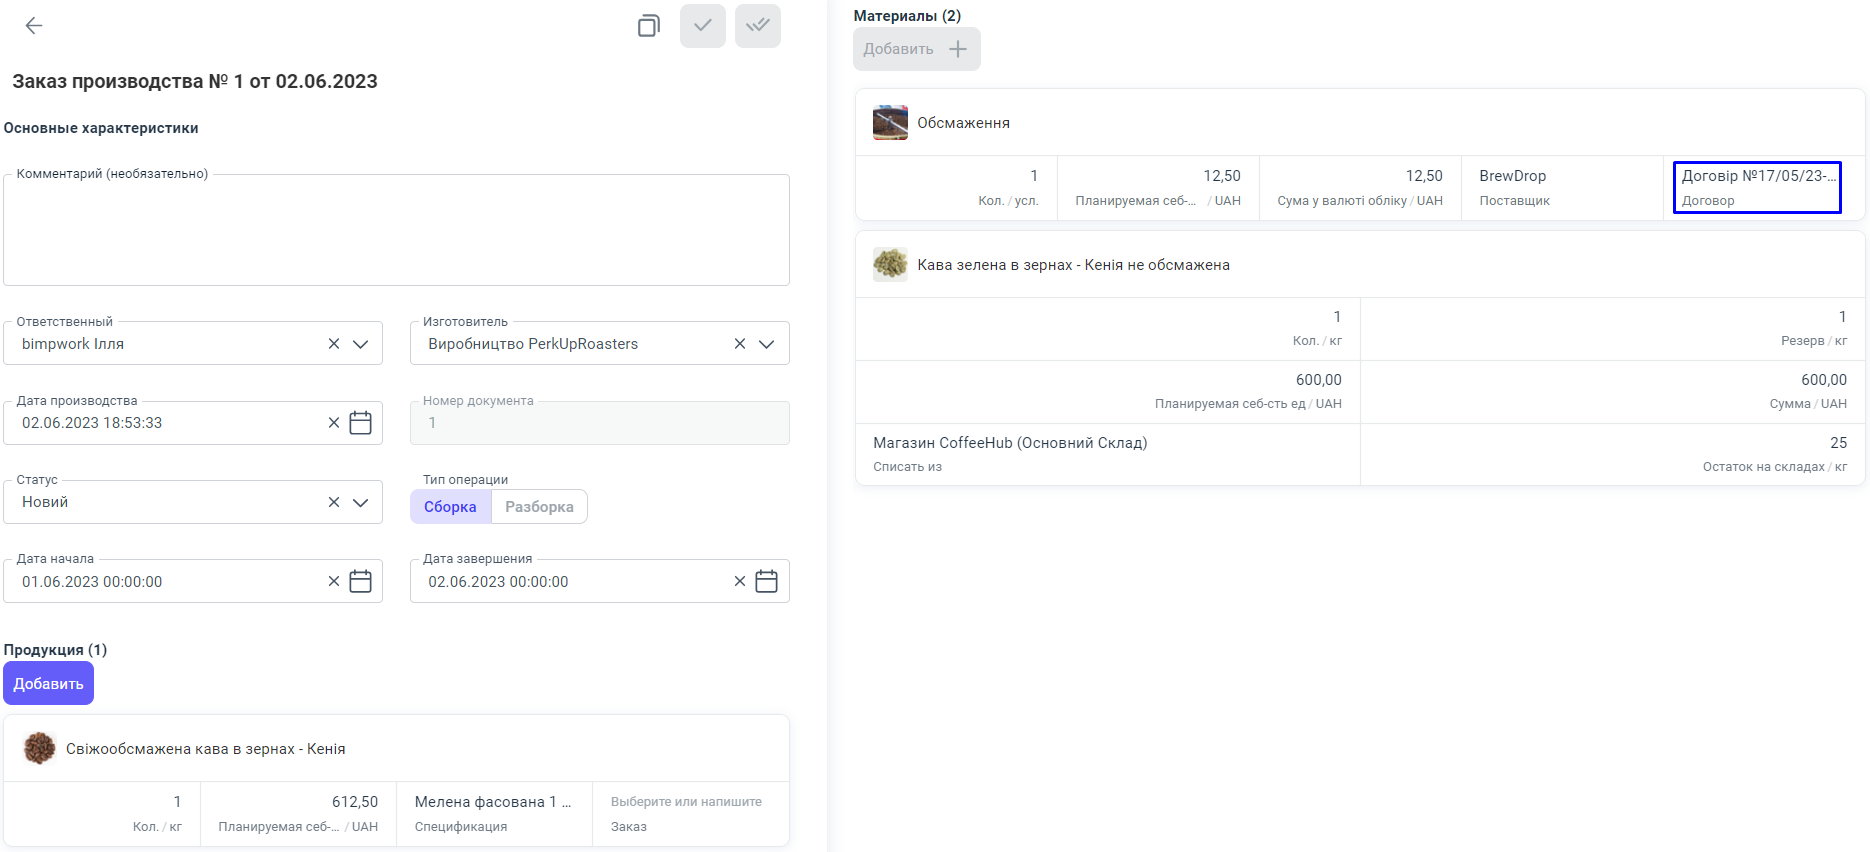Click the green coffee beans thumbnail
The width and height of the screenshot is (1870, 852).
890,265
